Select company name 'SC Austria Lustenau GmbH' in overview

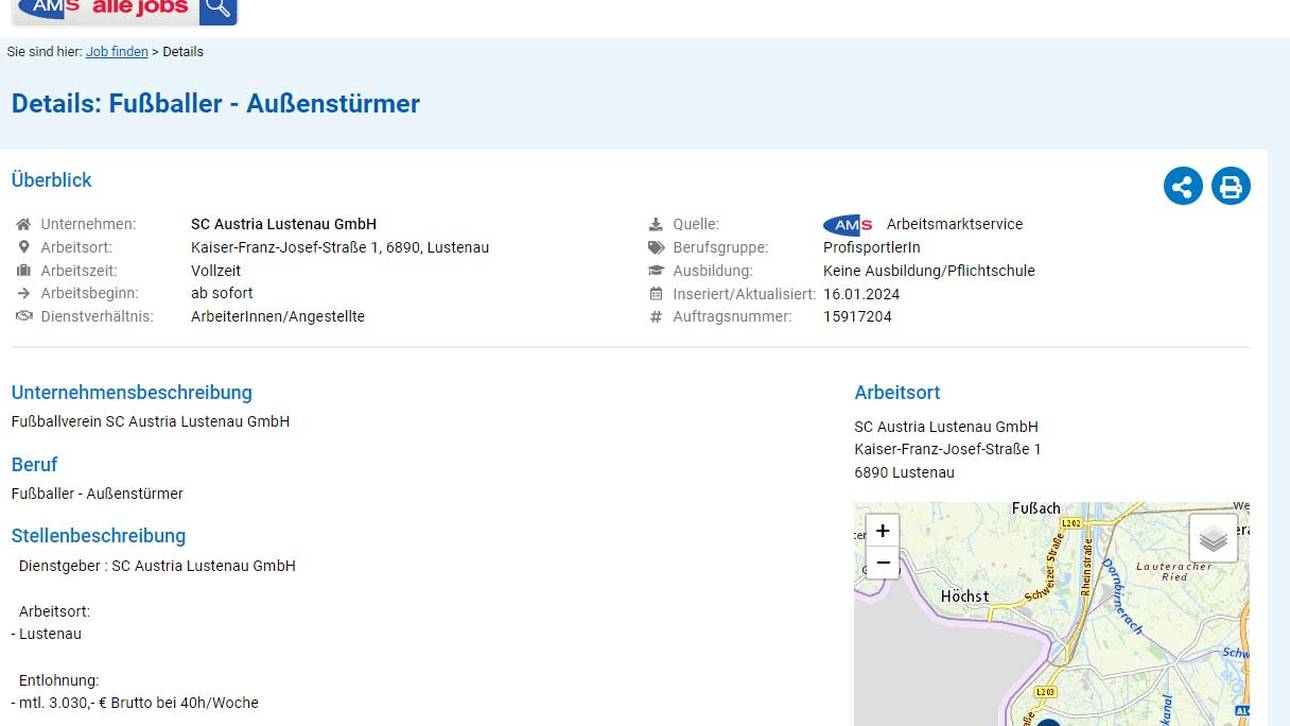tap(284, 224)
